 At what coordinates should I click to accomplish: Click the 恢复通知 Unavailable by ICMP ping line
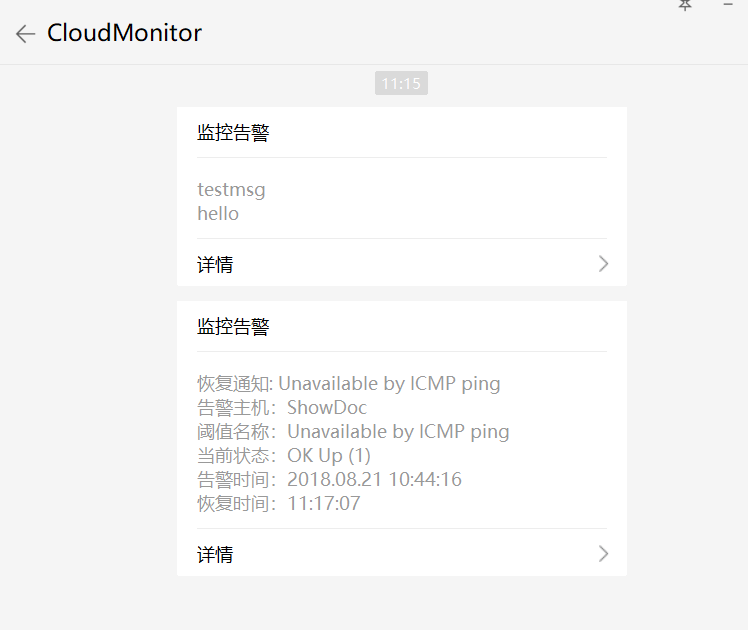(349, 383)
